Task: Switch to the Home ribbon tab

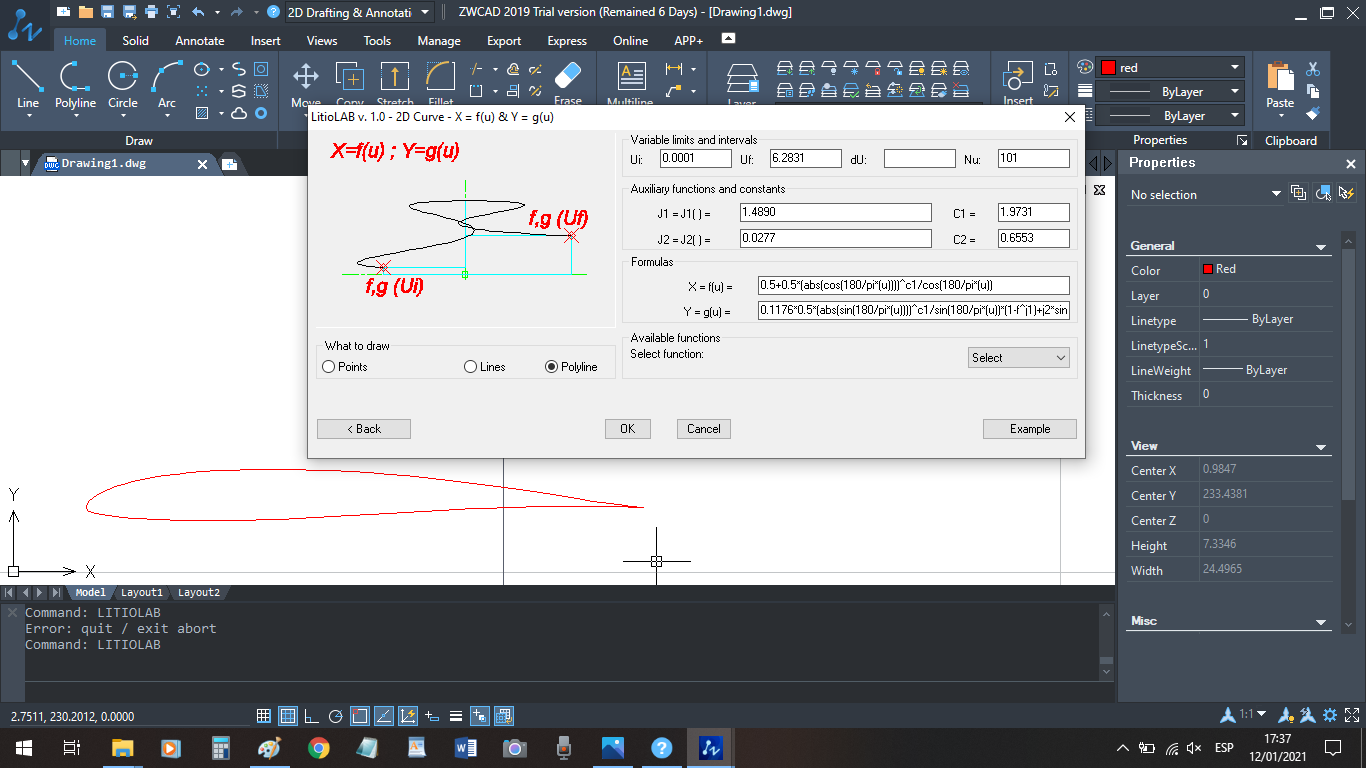Action: coord(80,41)
